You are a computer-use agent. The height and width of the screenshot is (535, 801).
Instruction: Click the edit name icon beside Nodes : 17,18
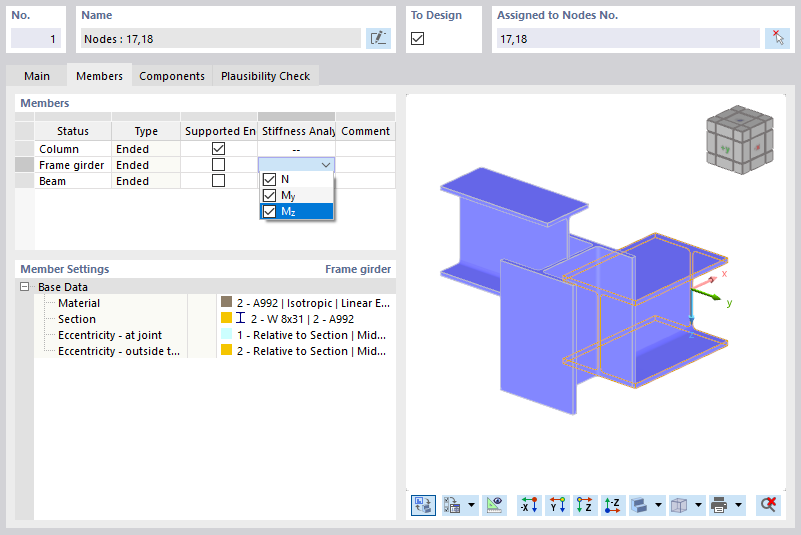[x=378, y=38]
